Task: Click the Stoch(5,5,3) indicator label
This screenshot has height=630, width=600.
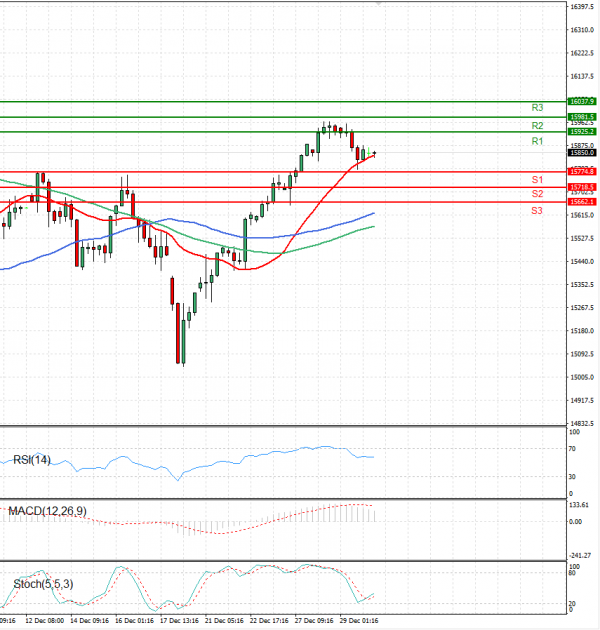Action: click(x=40, y=582)
